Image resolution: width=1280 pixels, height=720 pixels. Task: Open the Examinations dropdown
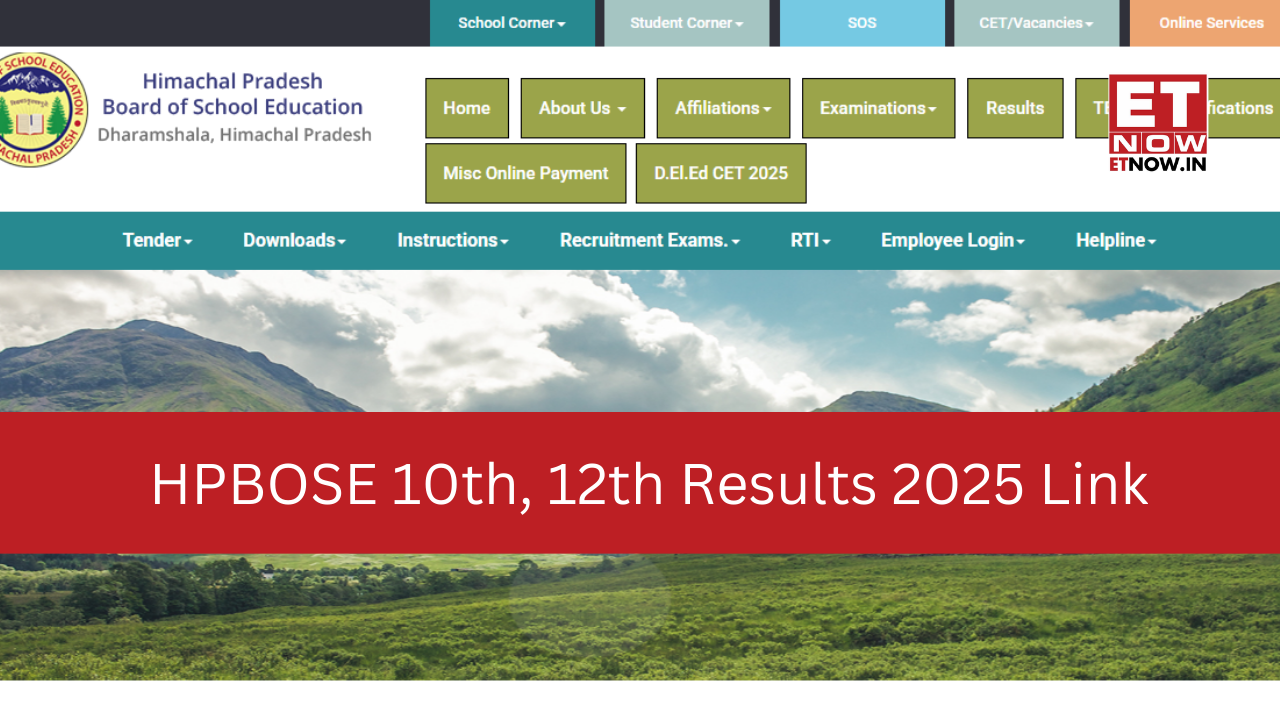(x=878, y=108)
